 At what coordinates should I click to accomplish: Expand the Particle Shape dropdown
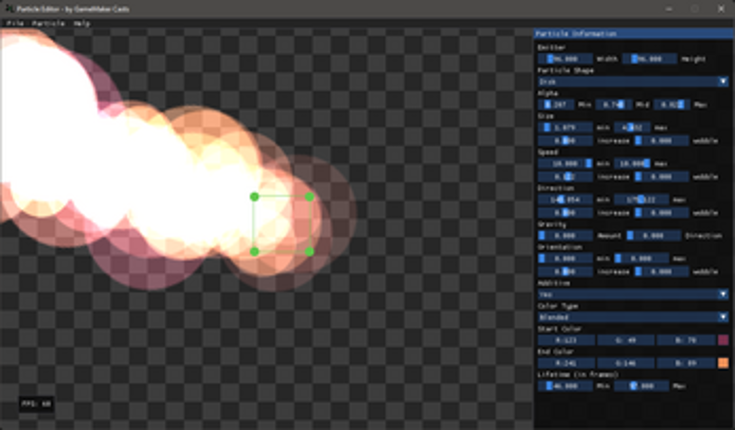(x=633, y=82)
